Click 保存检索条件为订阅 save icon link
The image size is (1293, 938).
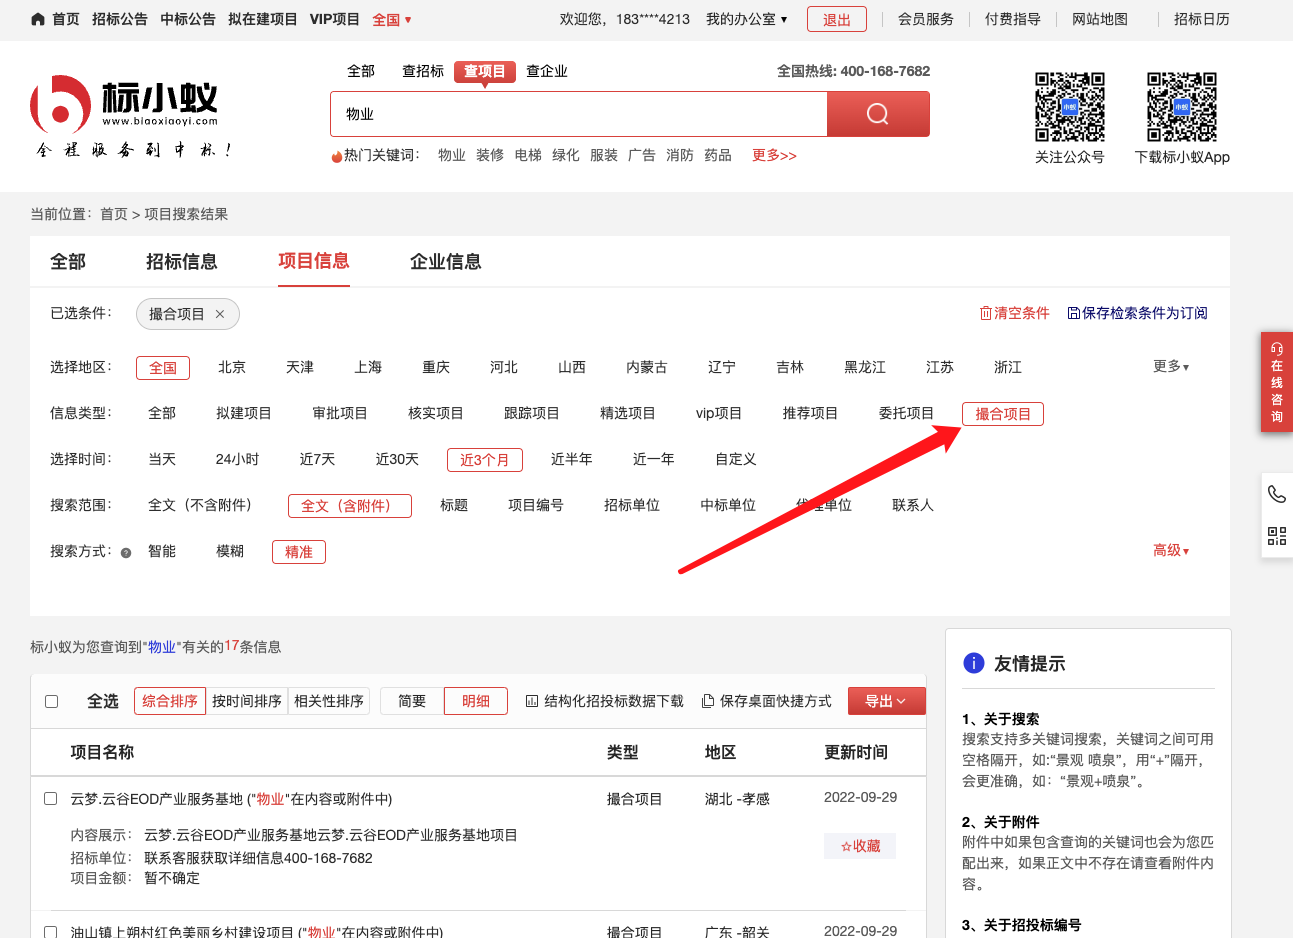(x=1137, y=313)
